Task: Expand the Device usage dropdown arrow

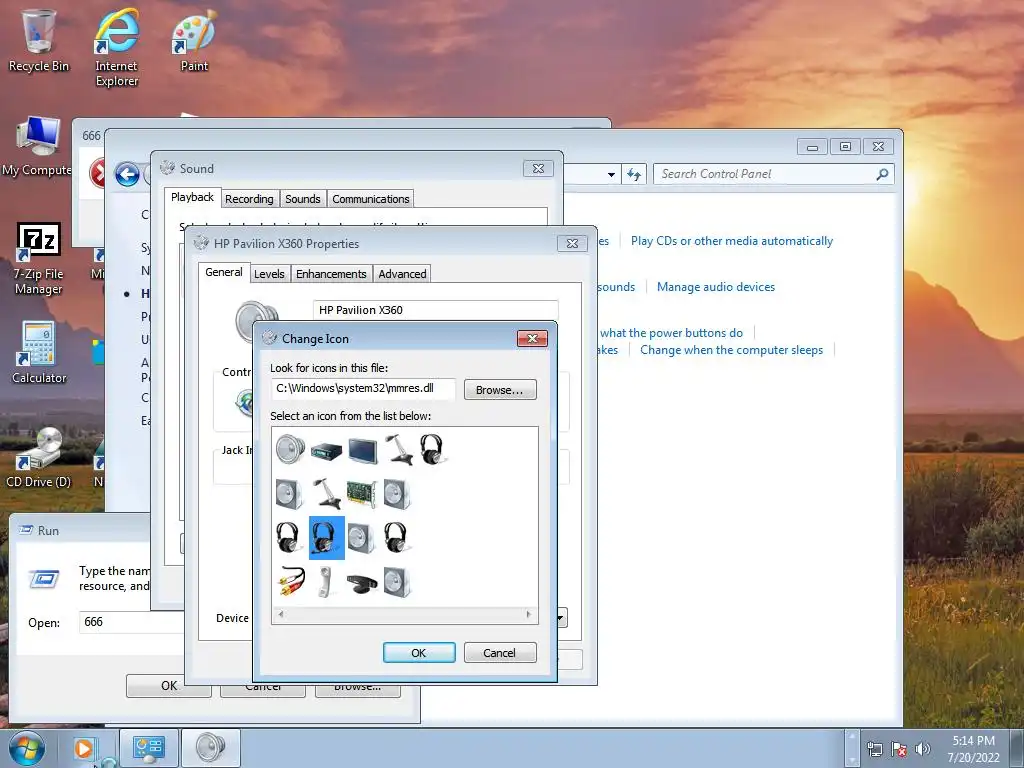Action: click(x=562, y=617)
